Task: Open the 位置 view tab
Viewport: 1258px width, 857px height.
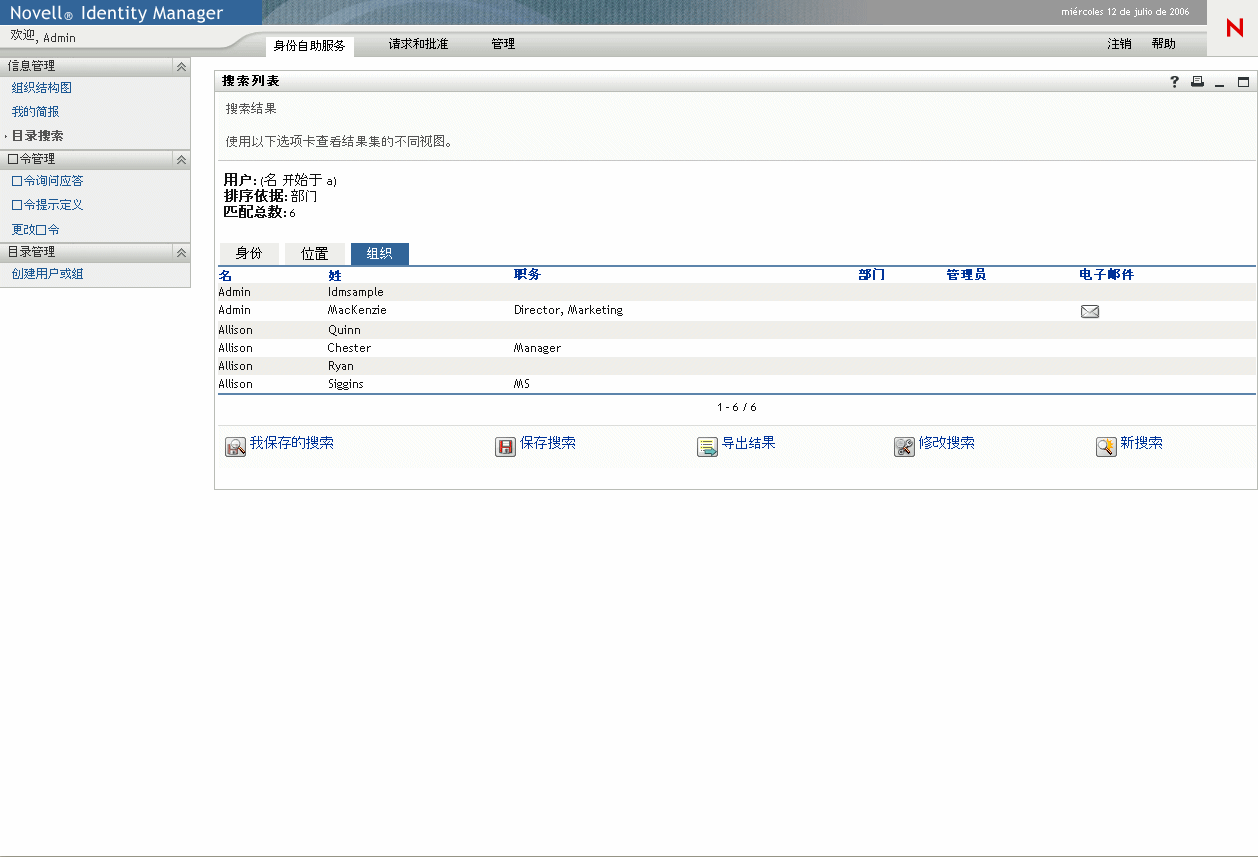Action: (315, 253)
